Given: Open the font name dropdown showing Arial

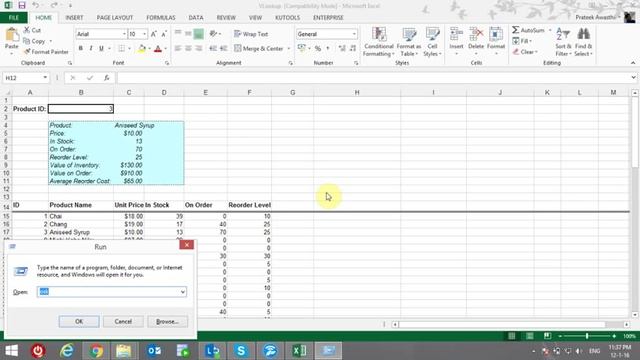Looking at the screenshot, I should click(124, 34).
